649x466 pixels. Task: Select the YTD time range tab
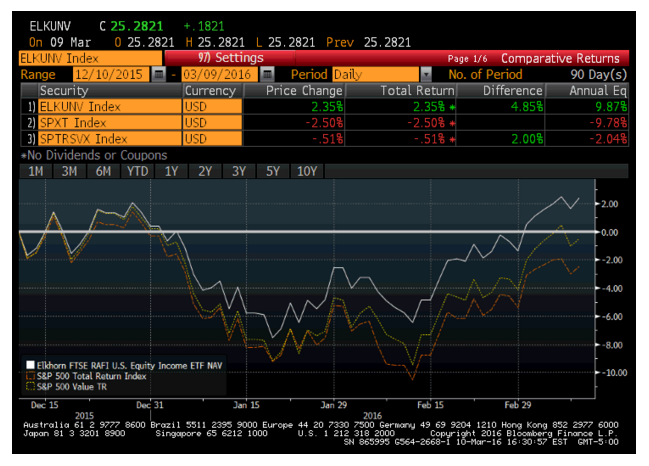pyautogui.click(x=135, y=171)
